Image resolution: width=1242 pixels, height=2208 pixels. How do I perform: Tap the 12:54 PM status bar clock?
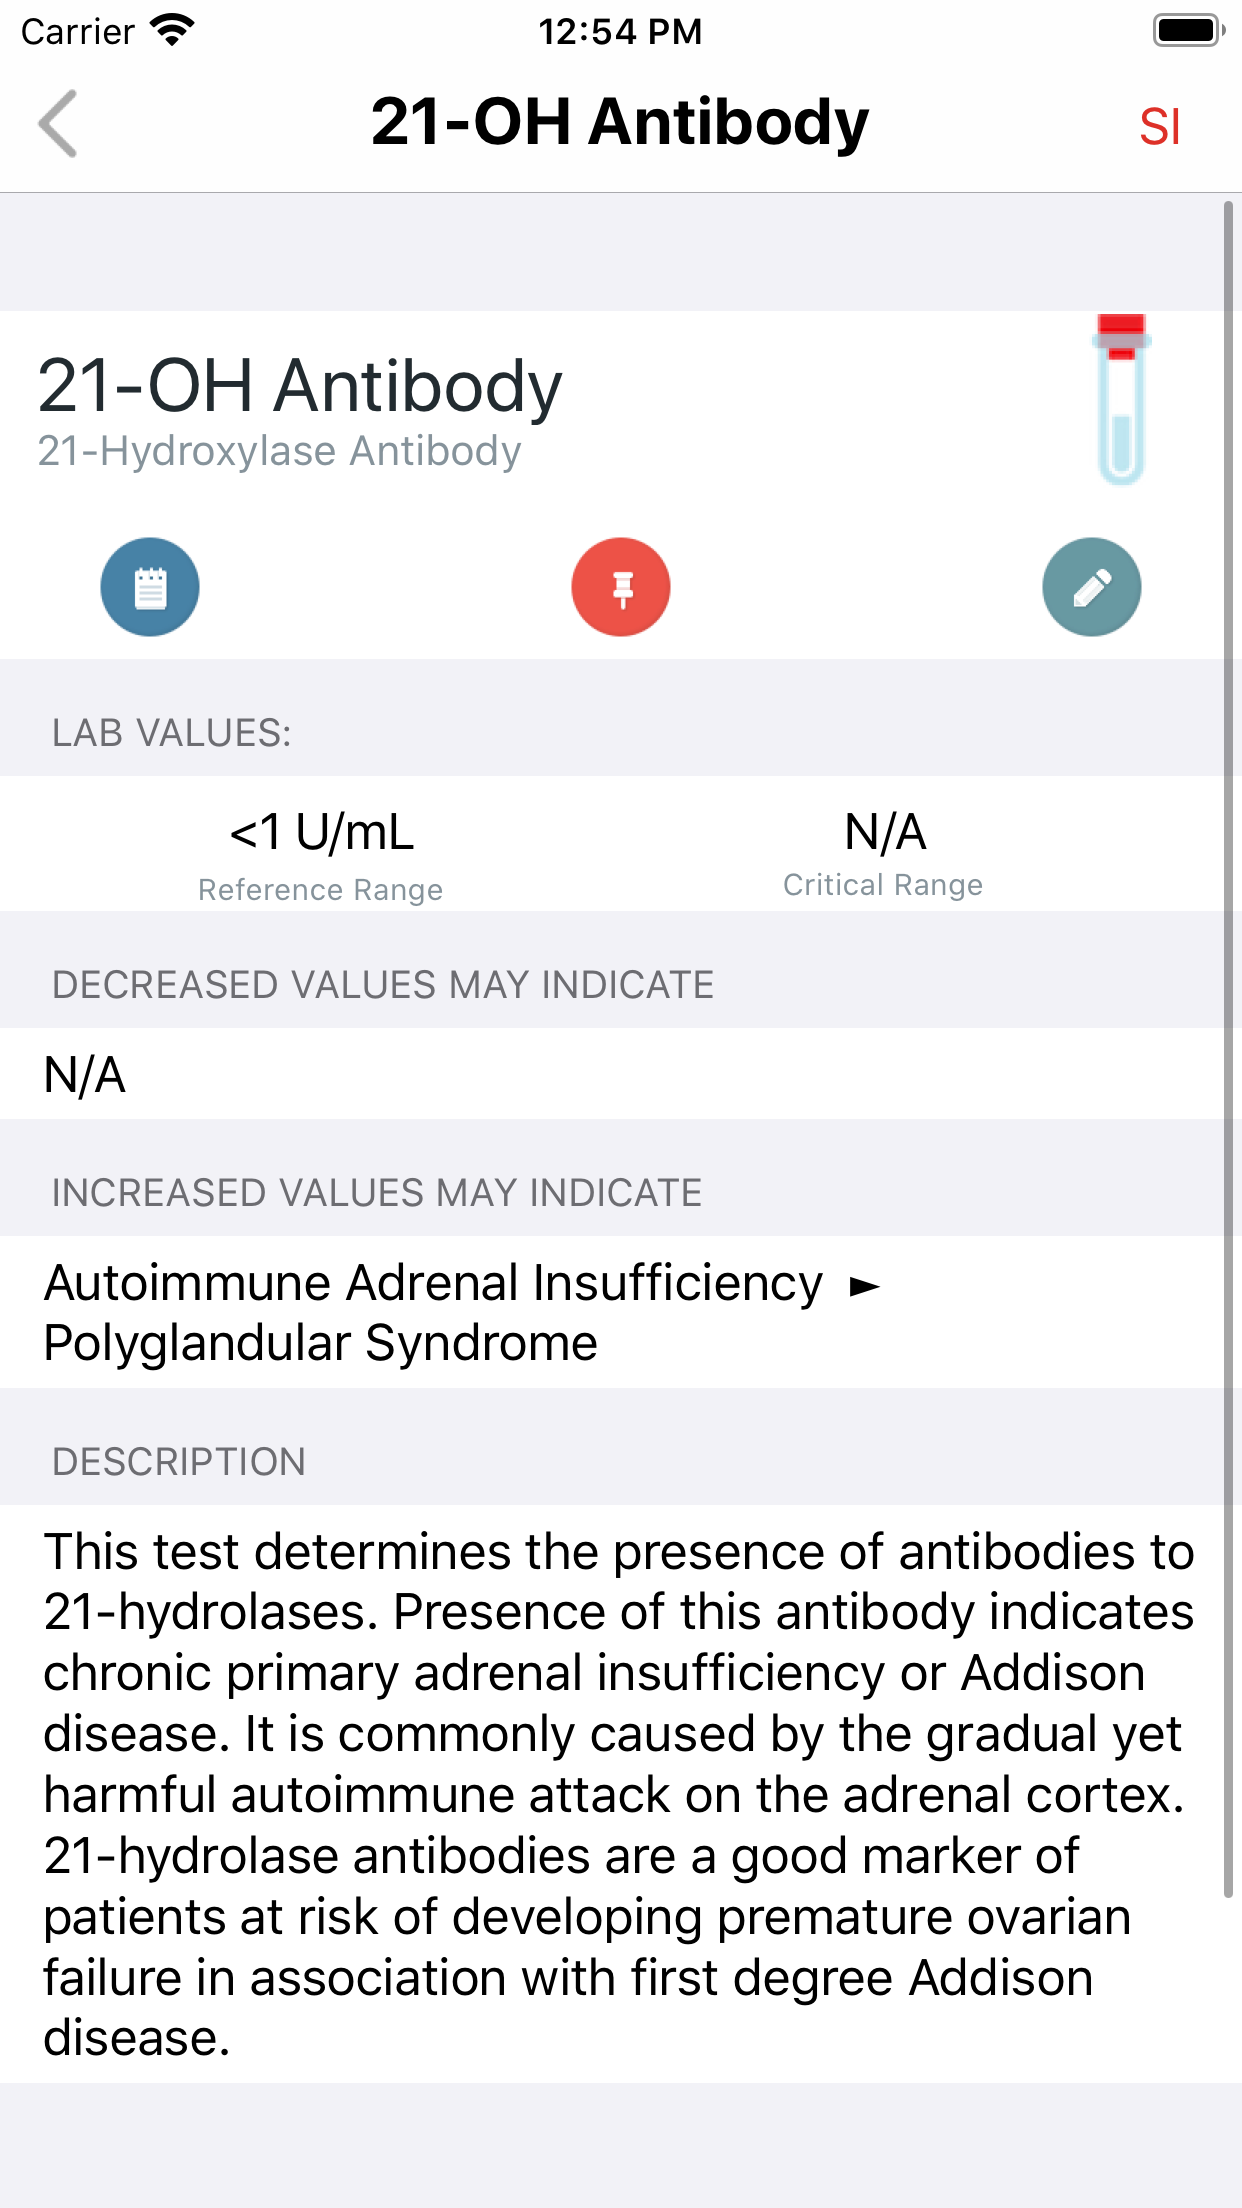[620, 31]
